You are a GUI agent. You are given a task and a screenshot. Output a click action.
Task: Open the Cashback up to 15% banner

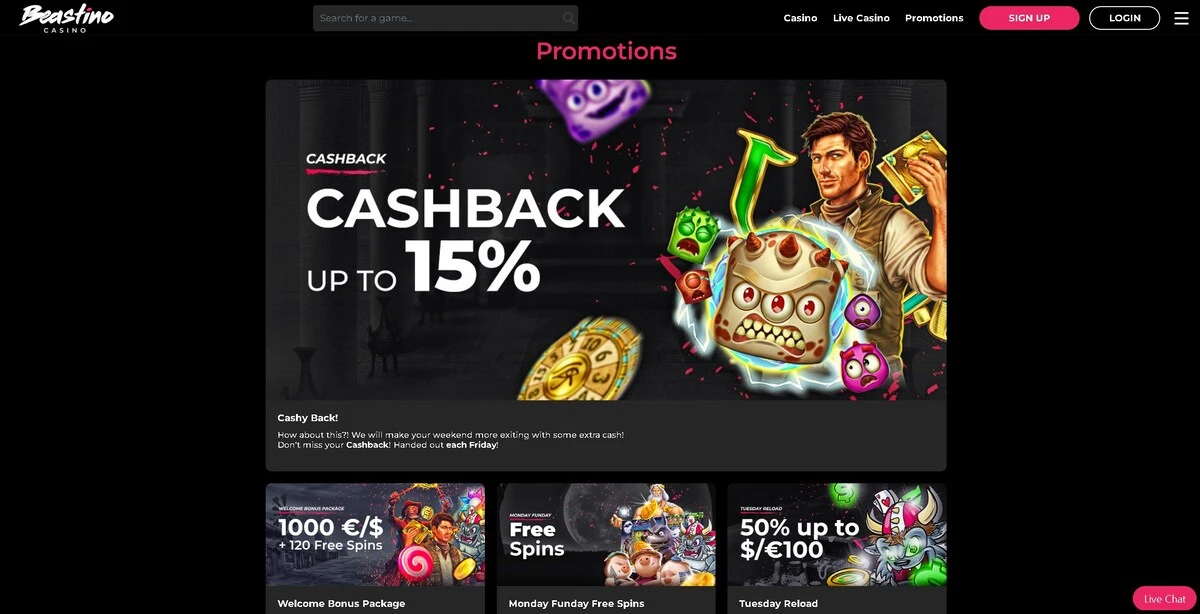606,240
